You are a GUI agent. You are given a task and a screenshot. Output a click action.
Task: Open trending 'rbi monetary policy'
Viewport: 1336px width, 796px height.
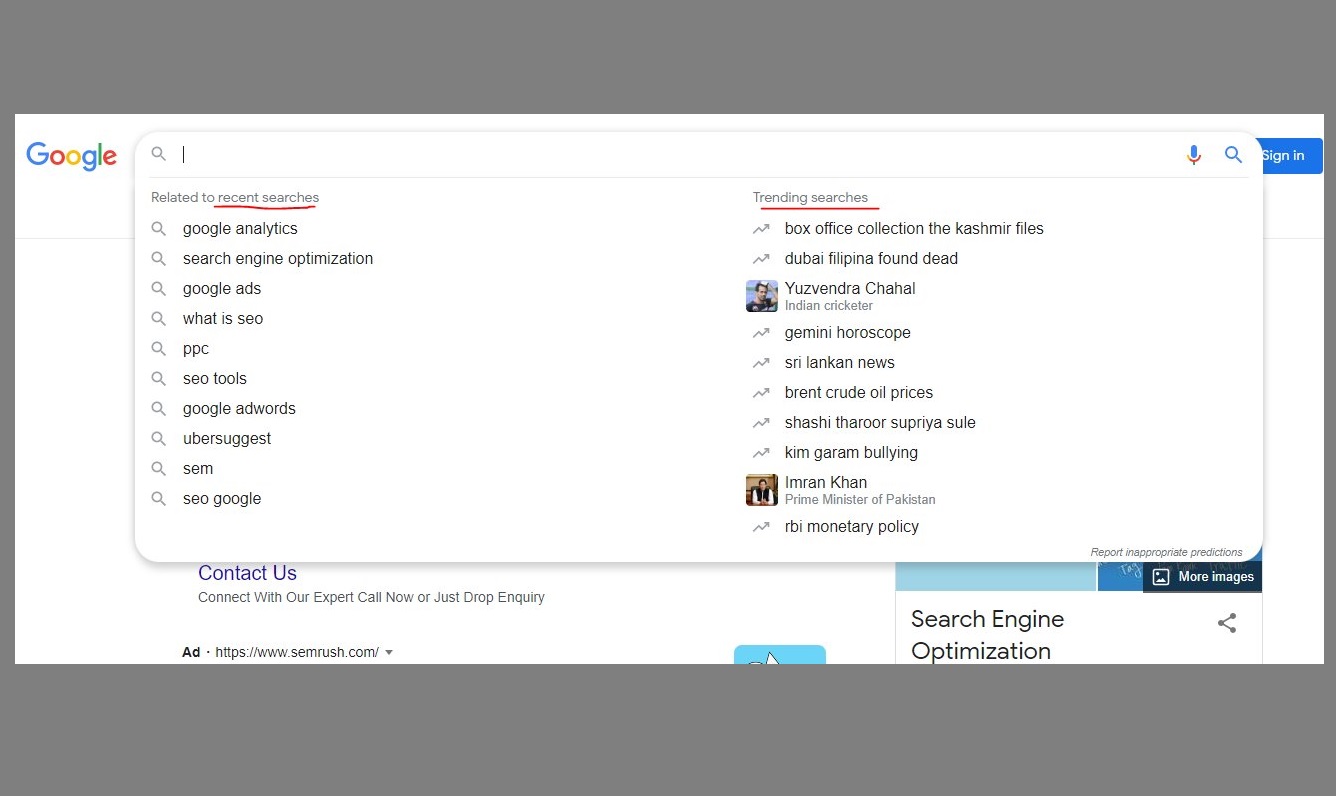coord(852,526)
